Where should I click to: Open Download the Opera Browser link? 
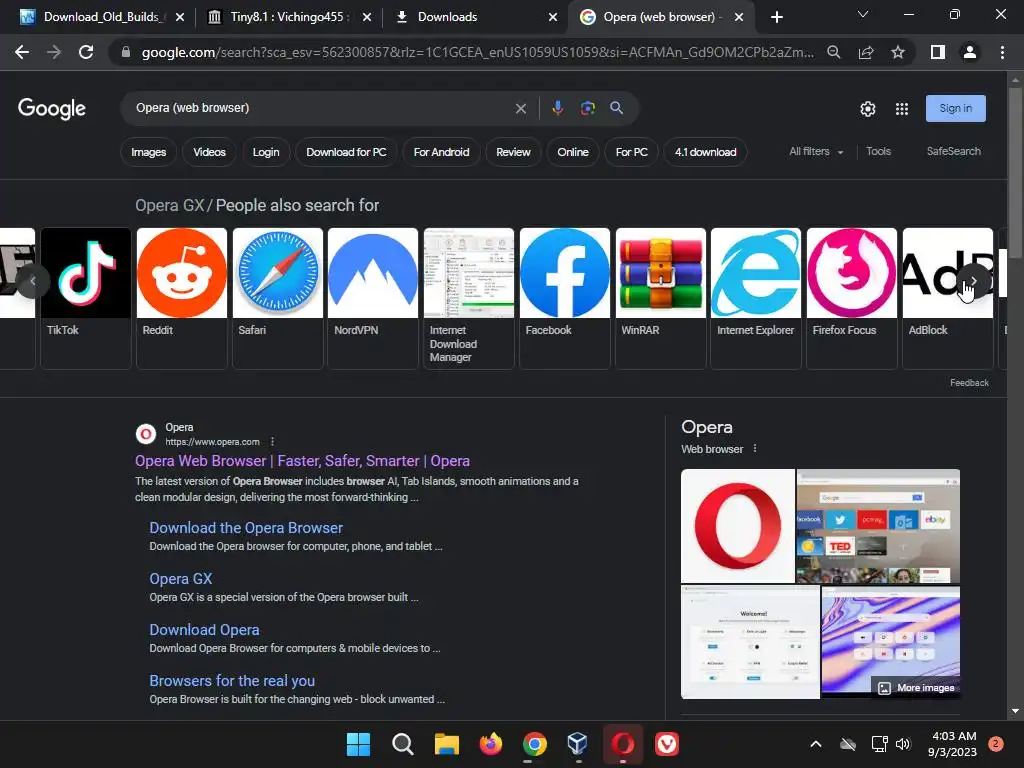point(246,528)
